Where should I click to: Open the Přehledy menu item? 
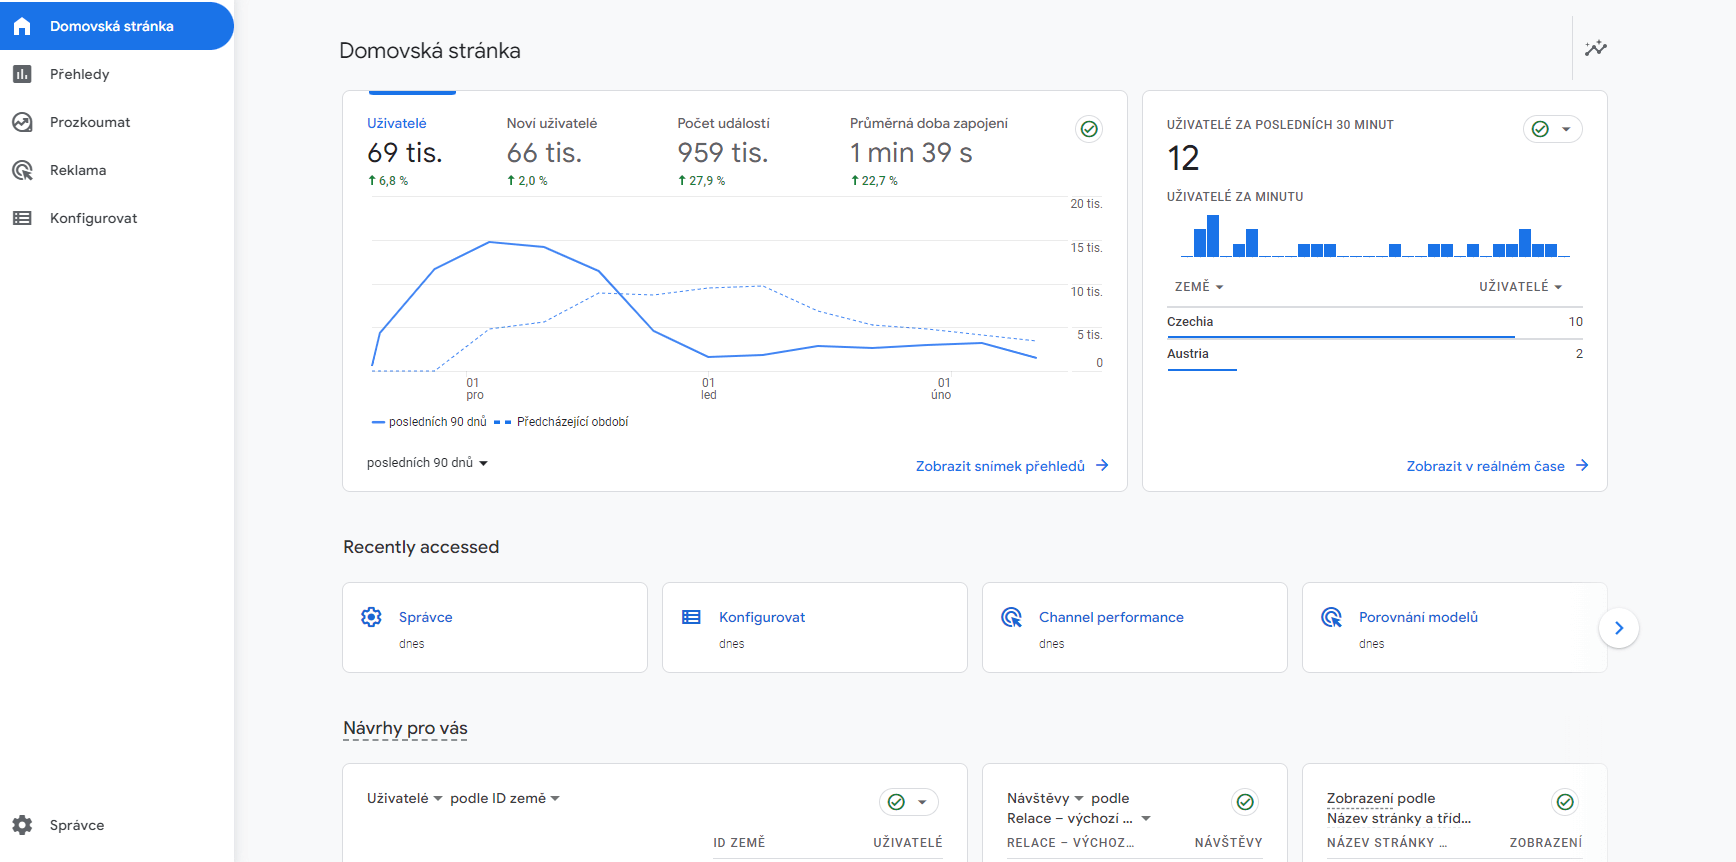coord(117,74)
